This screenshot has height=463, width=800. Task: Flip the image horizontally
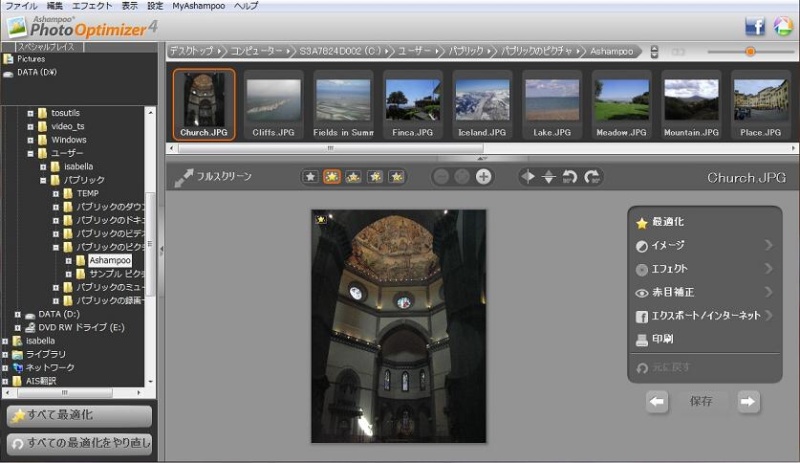pyautogui.click(x=527, y=177)
